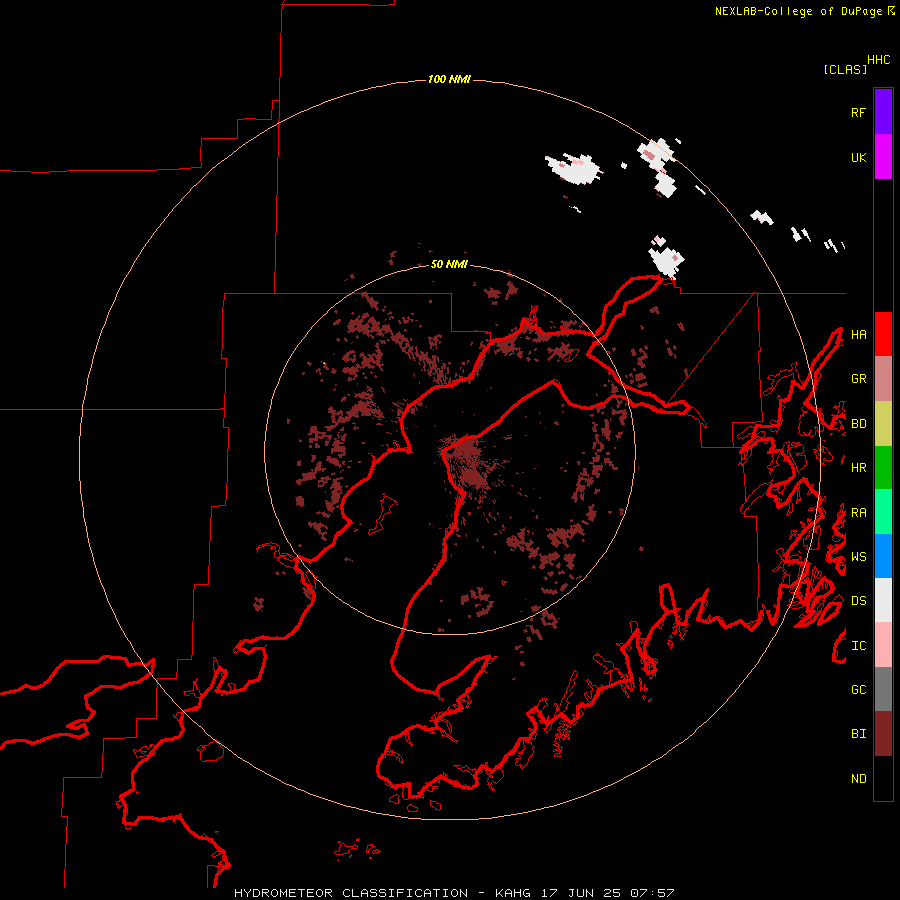Viewport: 900px width, 900px height.
Task: Click the ND legend label
Action: click(858, 779)
